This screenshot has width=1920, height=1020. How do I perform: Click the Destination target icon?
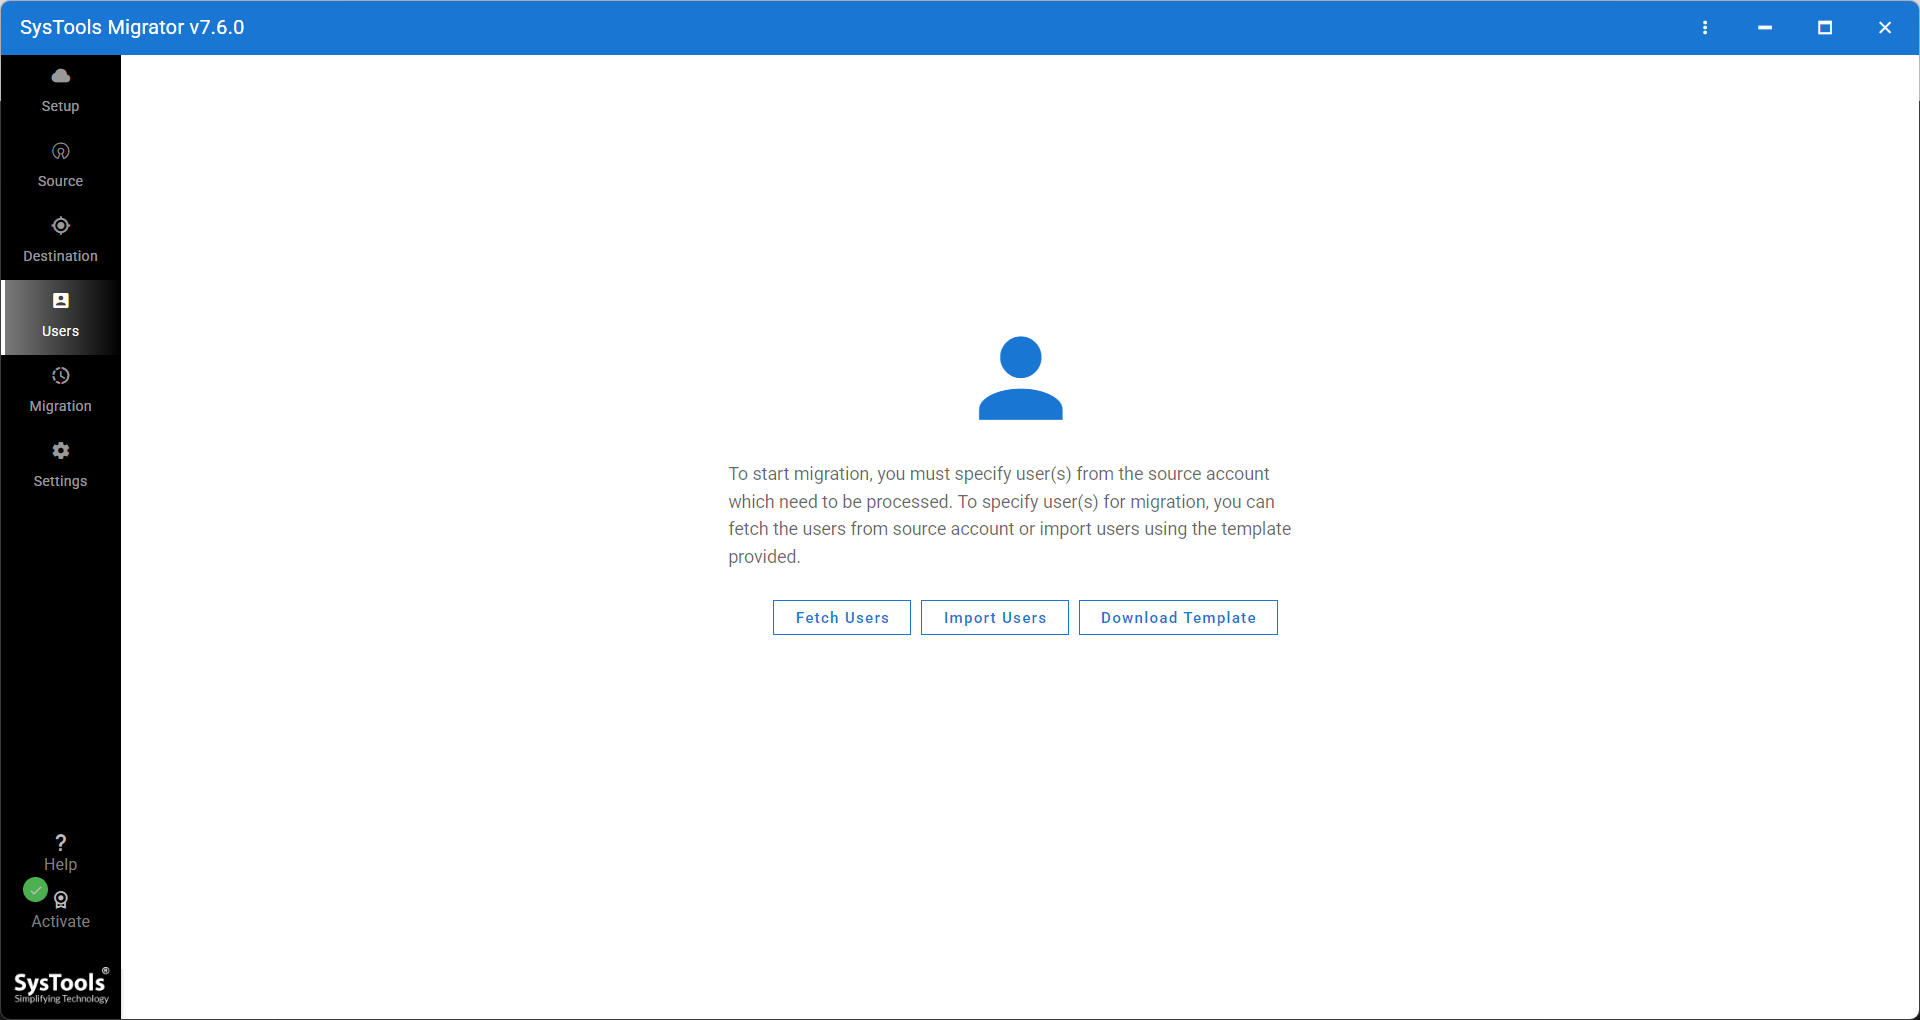60,225
